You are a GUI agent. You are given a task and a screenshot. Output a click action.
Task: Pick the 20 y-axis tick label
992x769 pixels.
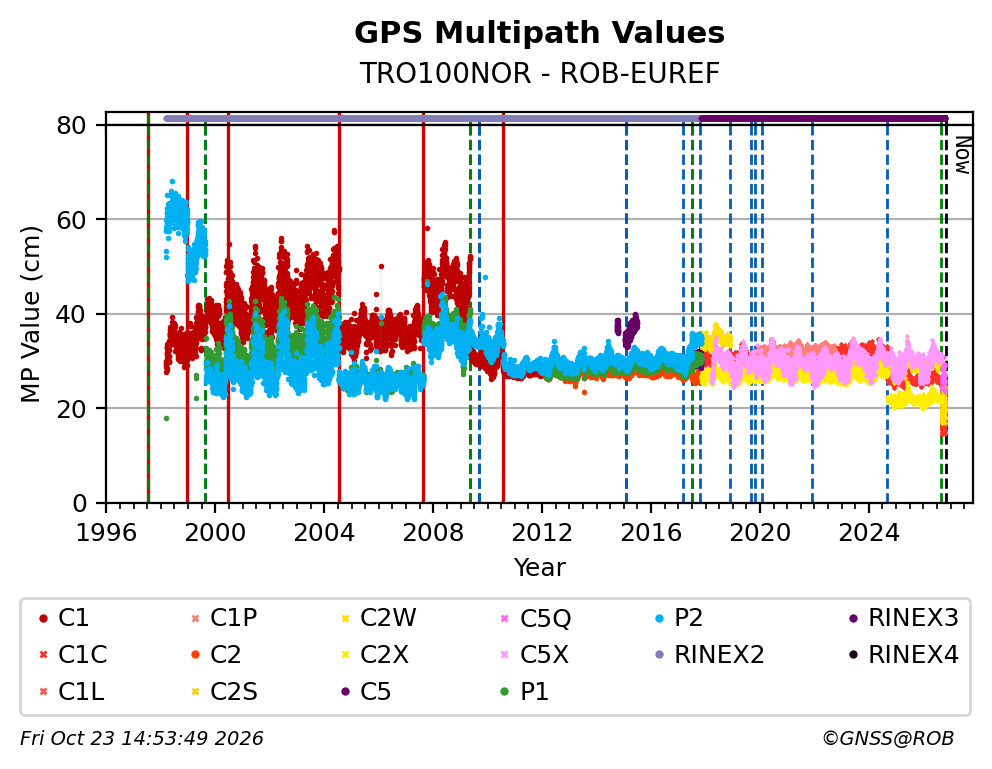coord(71,409)
